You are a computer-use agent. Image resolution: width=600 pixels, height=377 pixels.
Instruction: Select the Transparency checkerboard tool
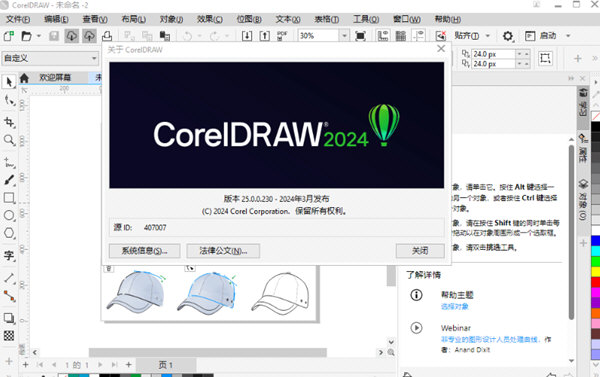click(9, 336)
